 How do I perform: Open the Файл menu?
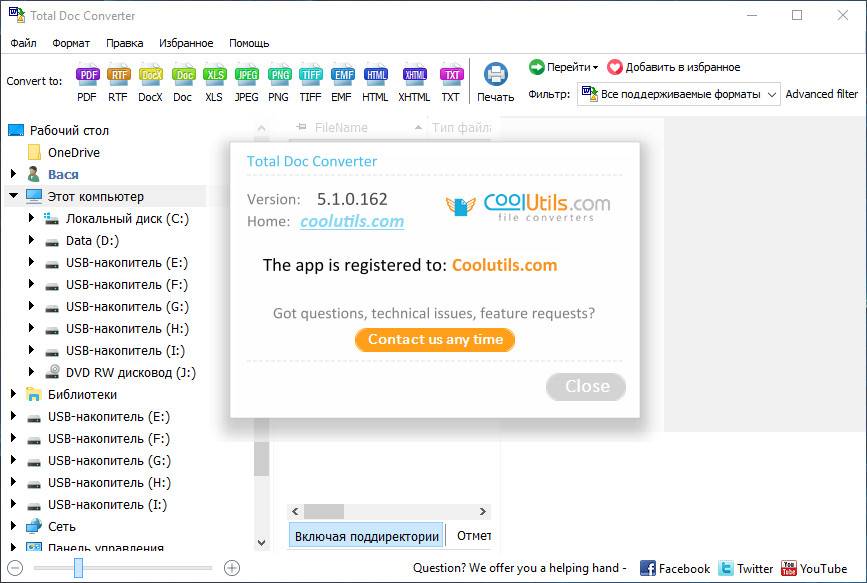(x=23, y=43)
